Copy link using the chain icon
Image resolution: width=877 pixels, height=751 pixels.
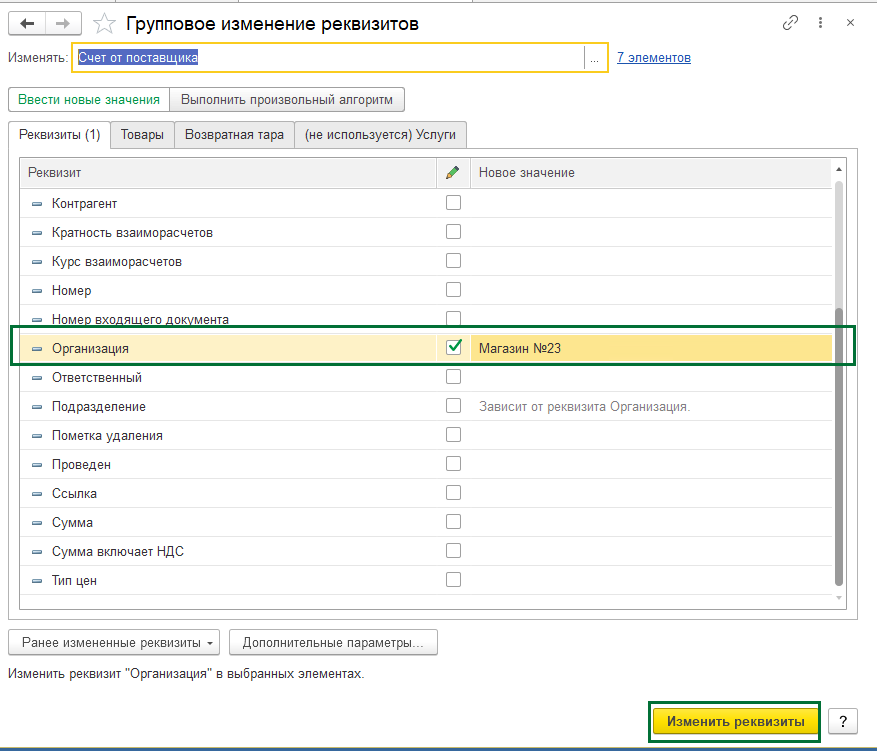pyautogui.click(x=790, y=22)
